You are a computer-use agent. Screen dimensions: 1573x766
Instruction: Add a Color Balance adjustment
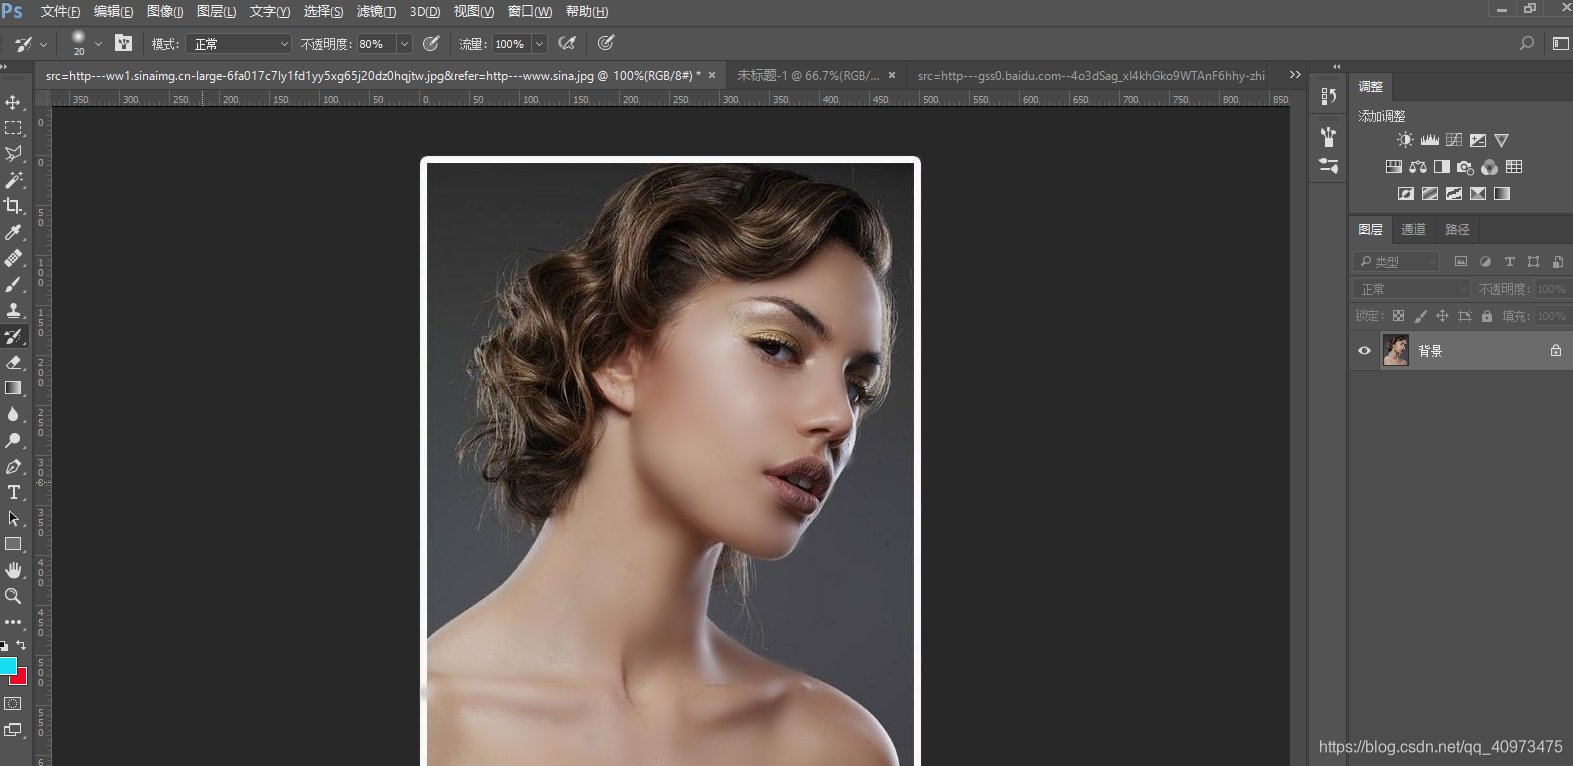pyautogui.click(x=1418, y=167)
